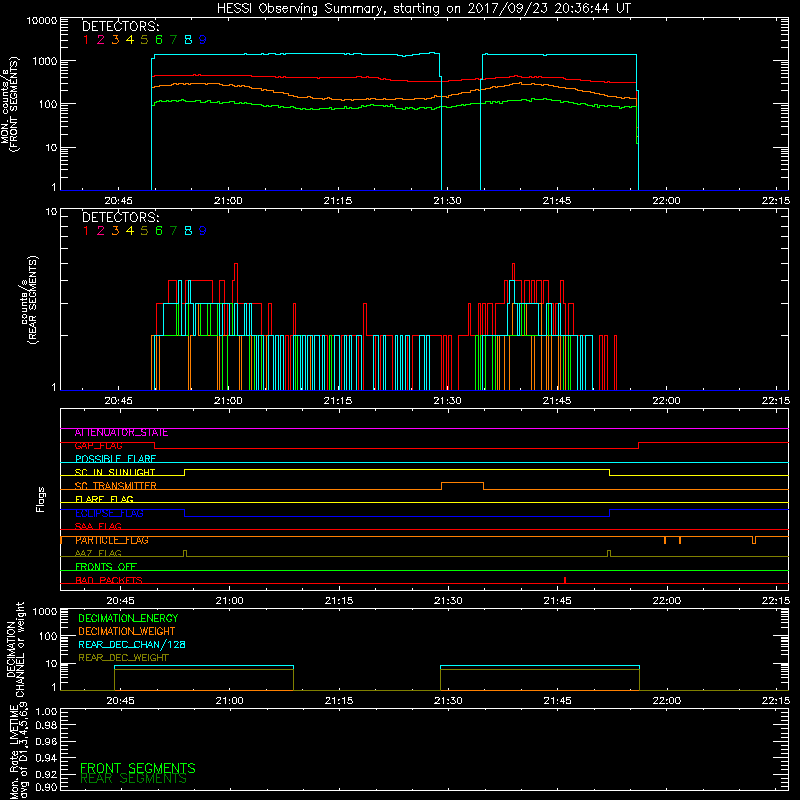Click 0.98 on the livetime y-axis
The width and height of the screenshot is (800, 800).
click(x=46, y=725)
